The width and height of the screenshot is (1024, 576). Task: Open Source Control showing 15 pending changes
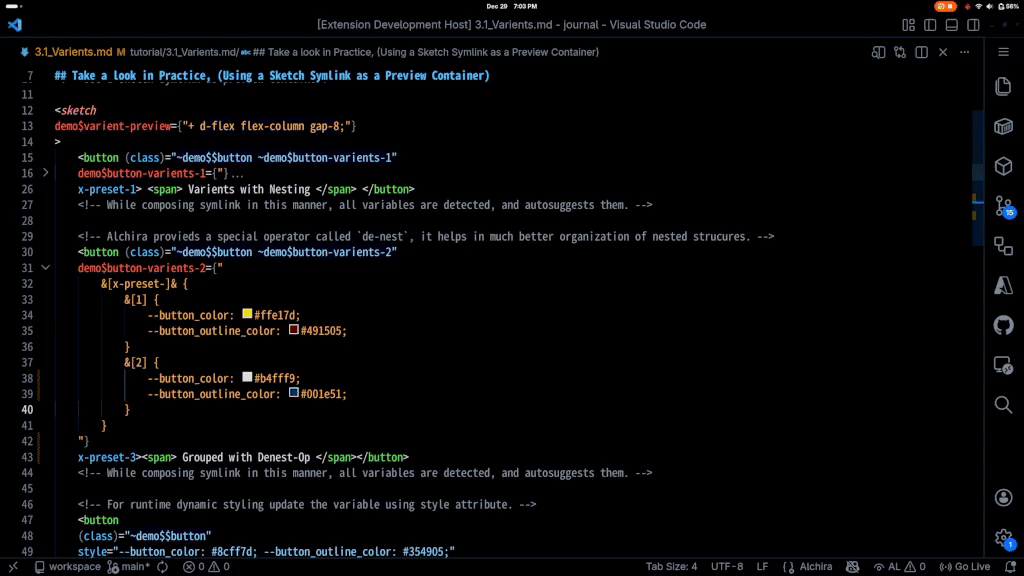pyautogui.click(x=1004, y=206)
